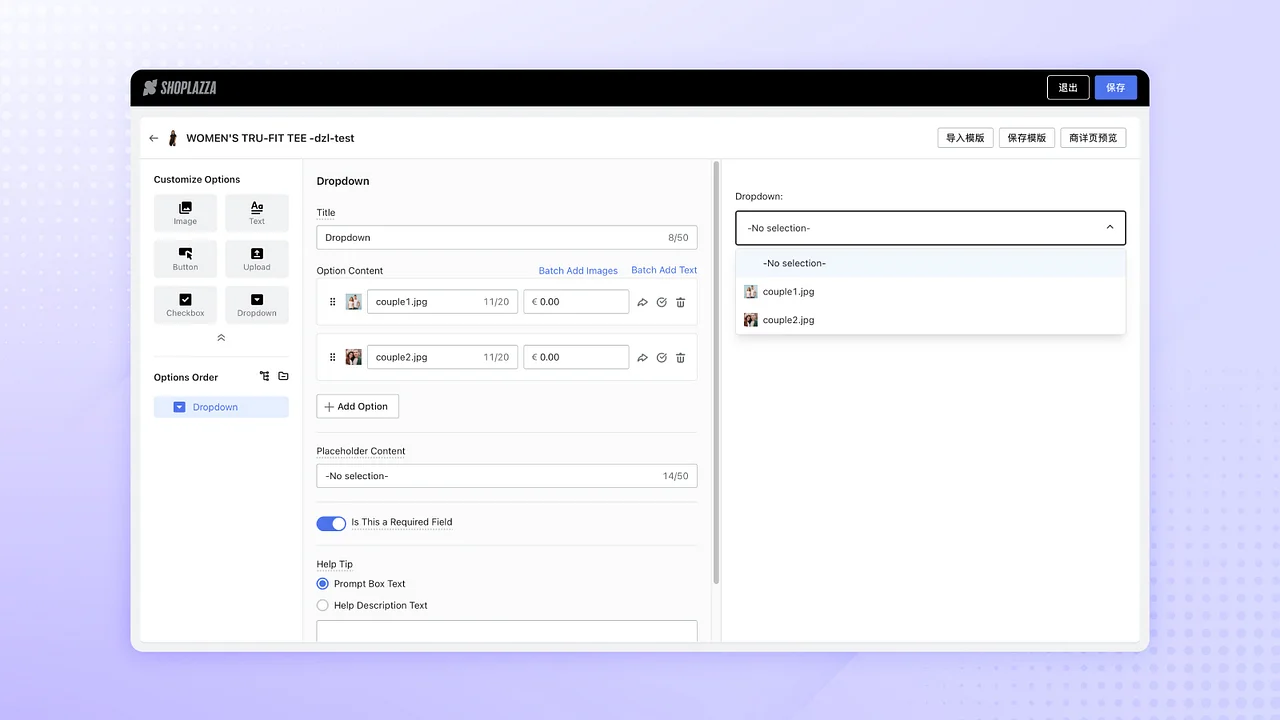Select the Checkbox option type icon
The height and width of the screenshot is (720, 1280).
pos(185,304)
